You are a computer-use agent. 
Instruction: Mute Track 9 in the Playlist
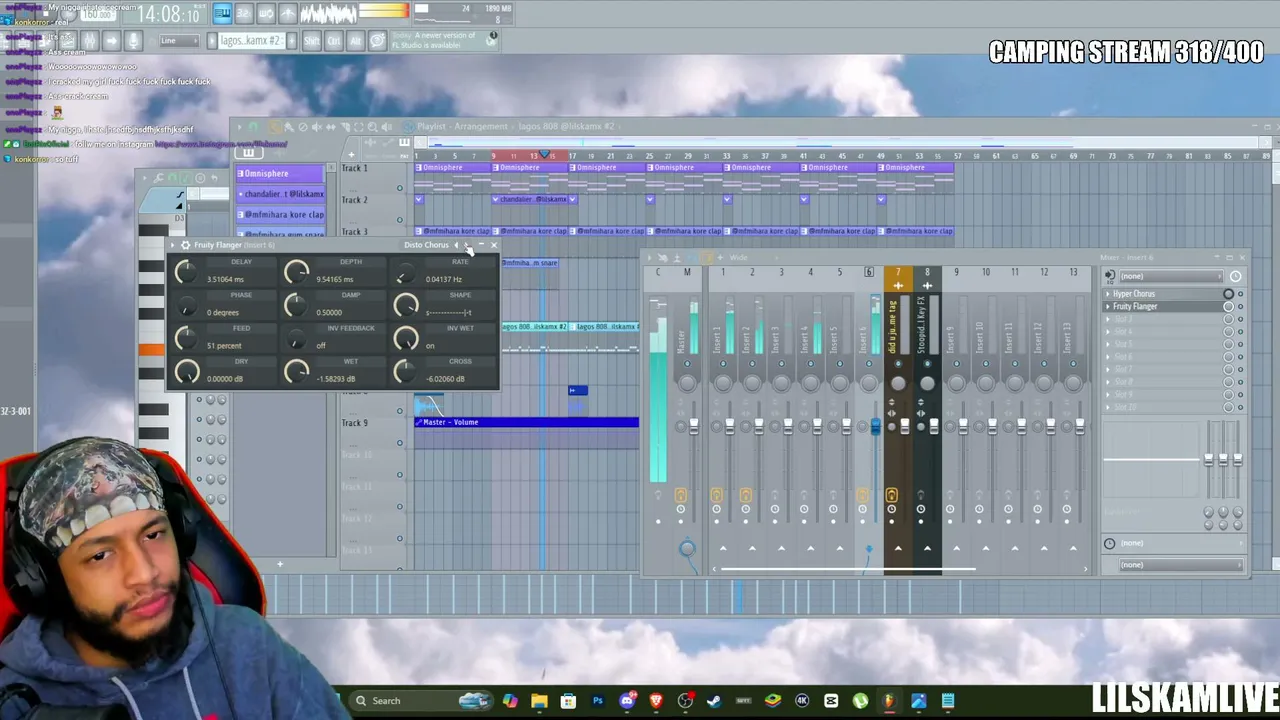click(x=399, y=443)
